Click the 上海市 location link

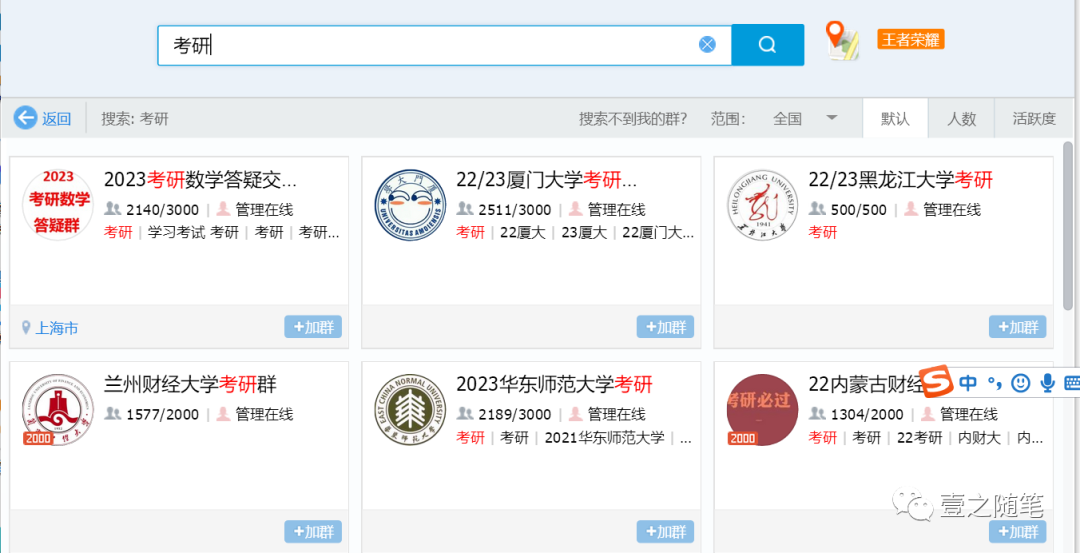56,328
